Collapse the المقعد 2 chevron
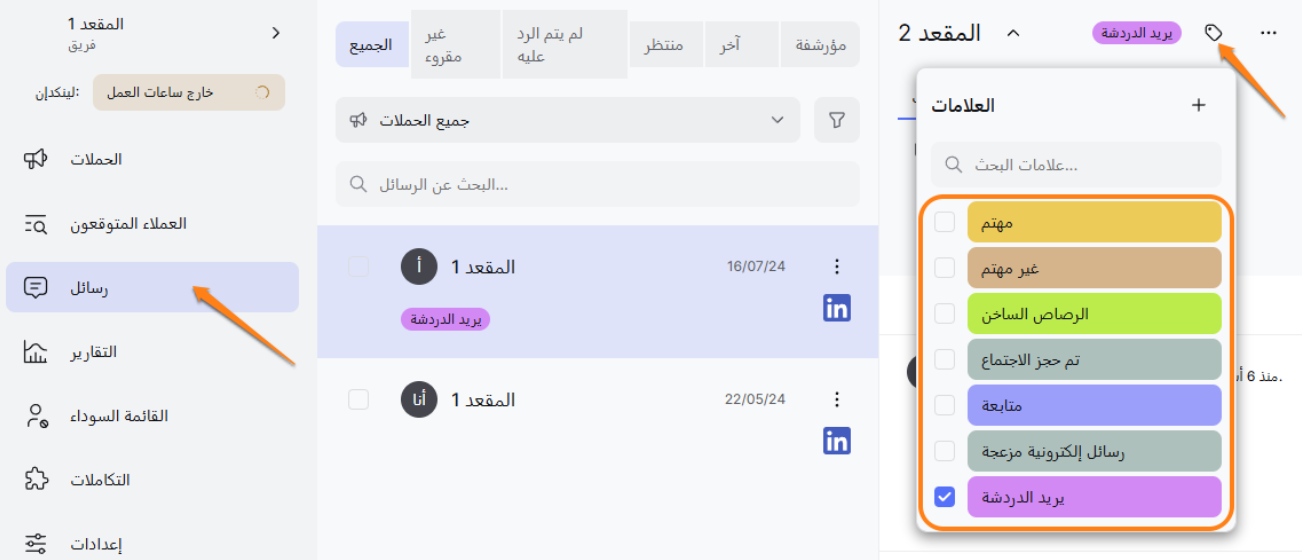This screenshot has height=560, width=1302. (1012, 33)
